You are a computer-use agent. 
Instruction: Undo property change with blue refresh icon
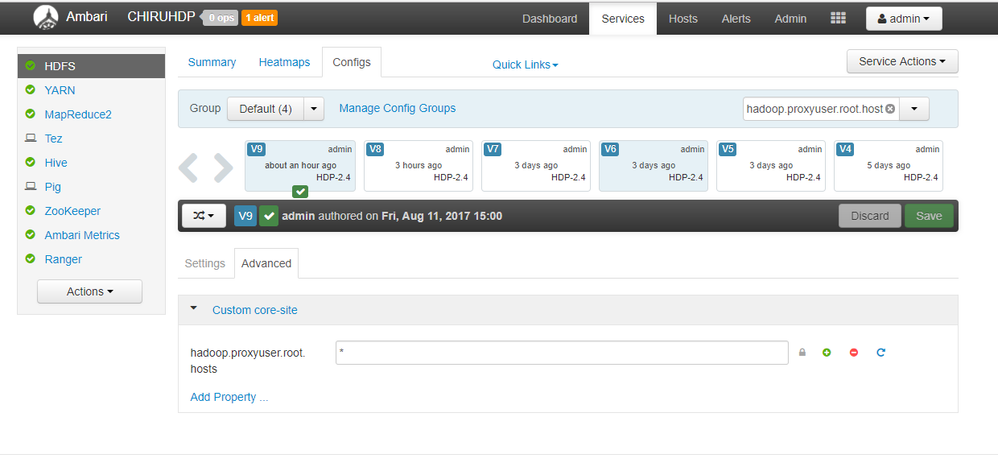881,352
